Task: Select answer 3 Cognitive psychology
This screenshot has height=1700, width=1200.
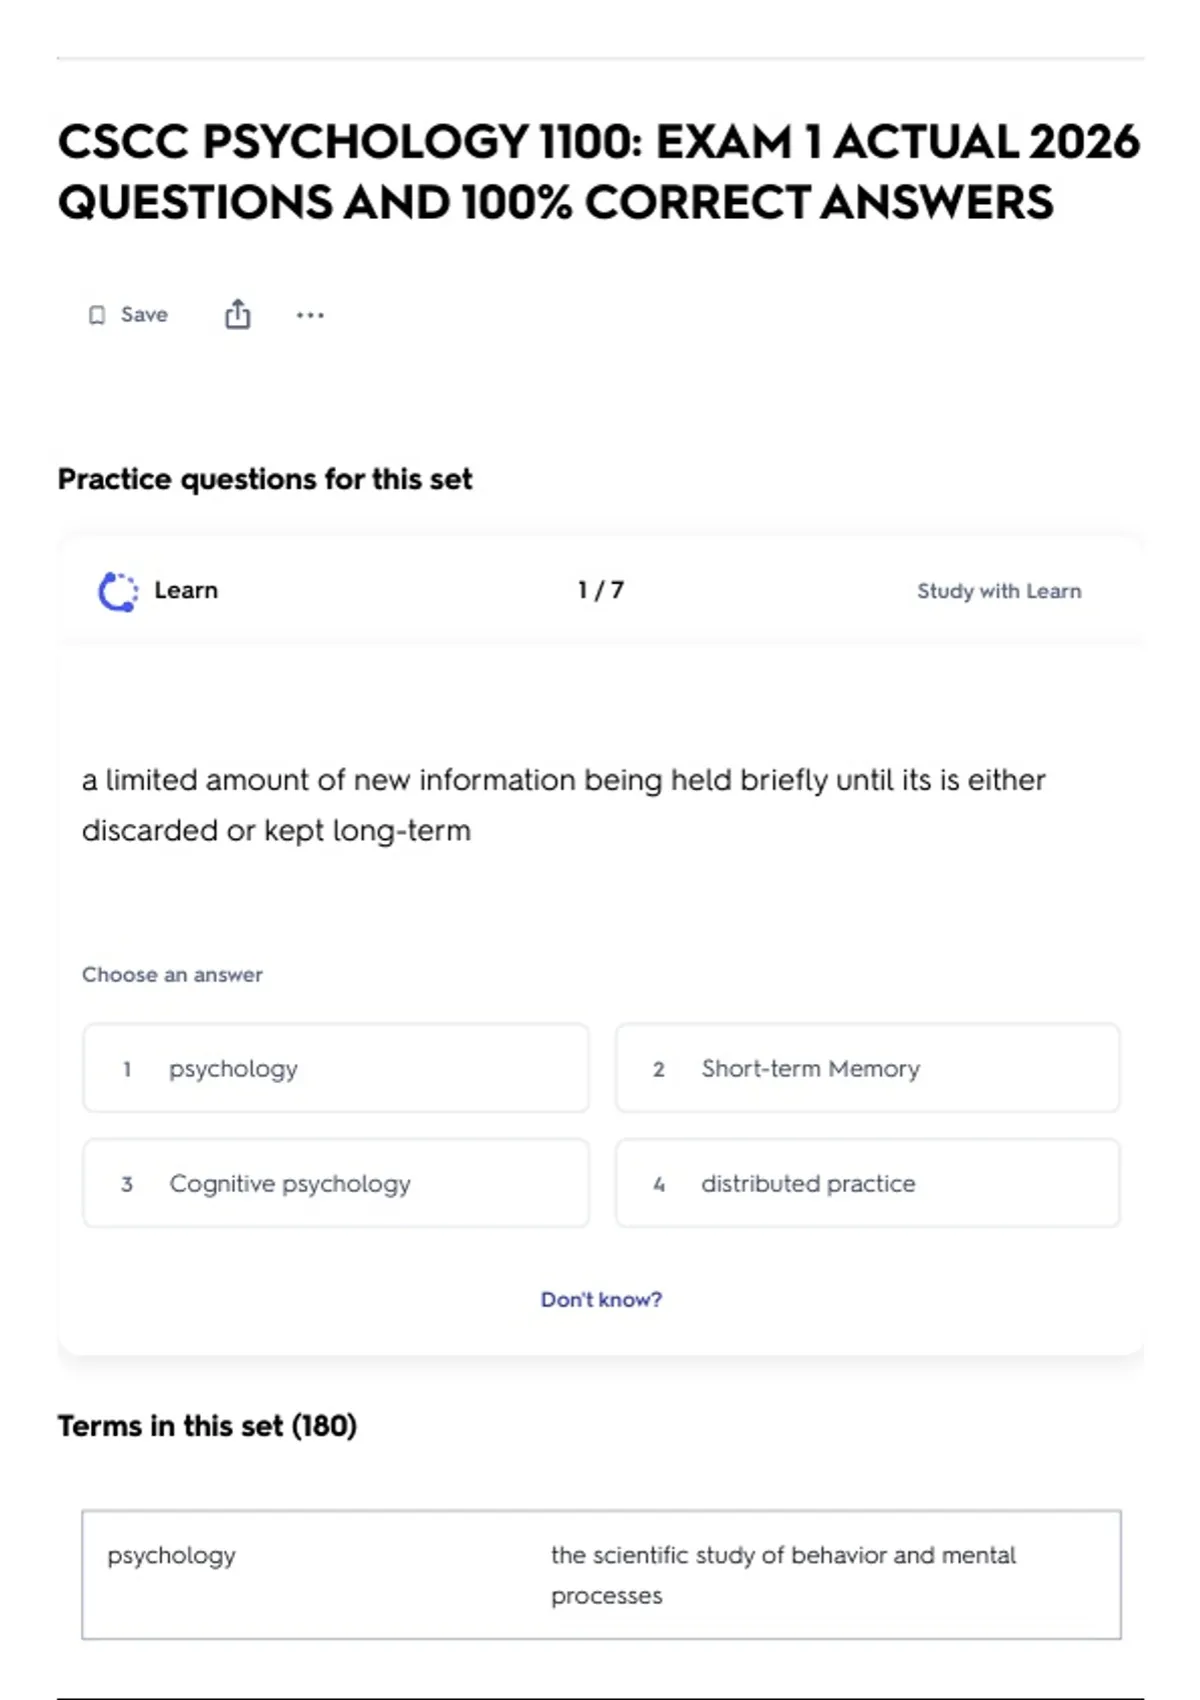Action: pyautogui.click(x=336, y=1183)
